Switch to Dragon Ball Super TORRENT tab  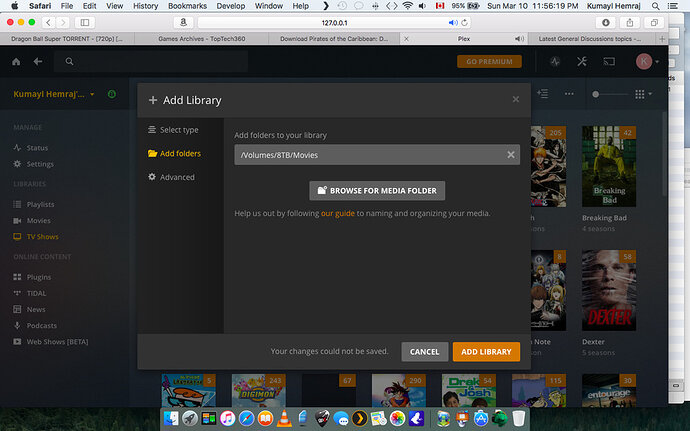[67, 39]
